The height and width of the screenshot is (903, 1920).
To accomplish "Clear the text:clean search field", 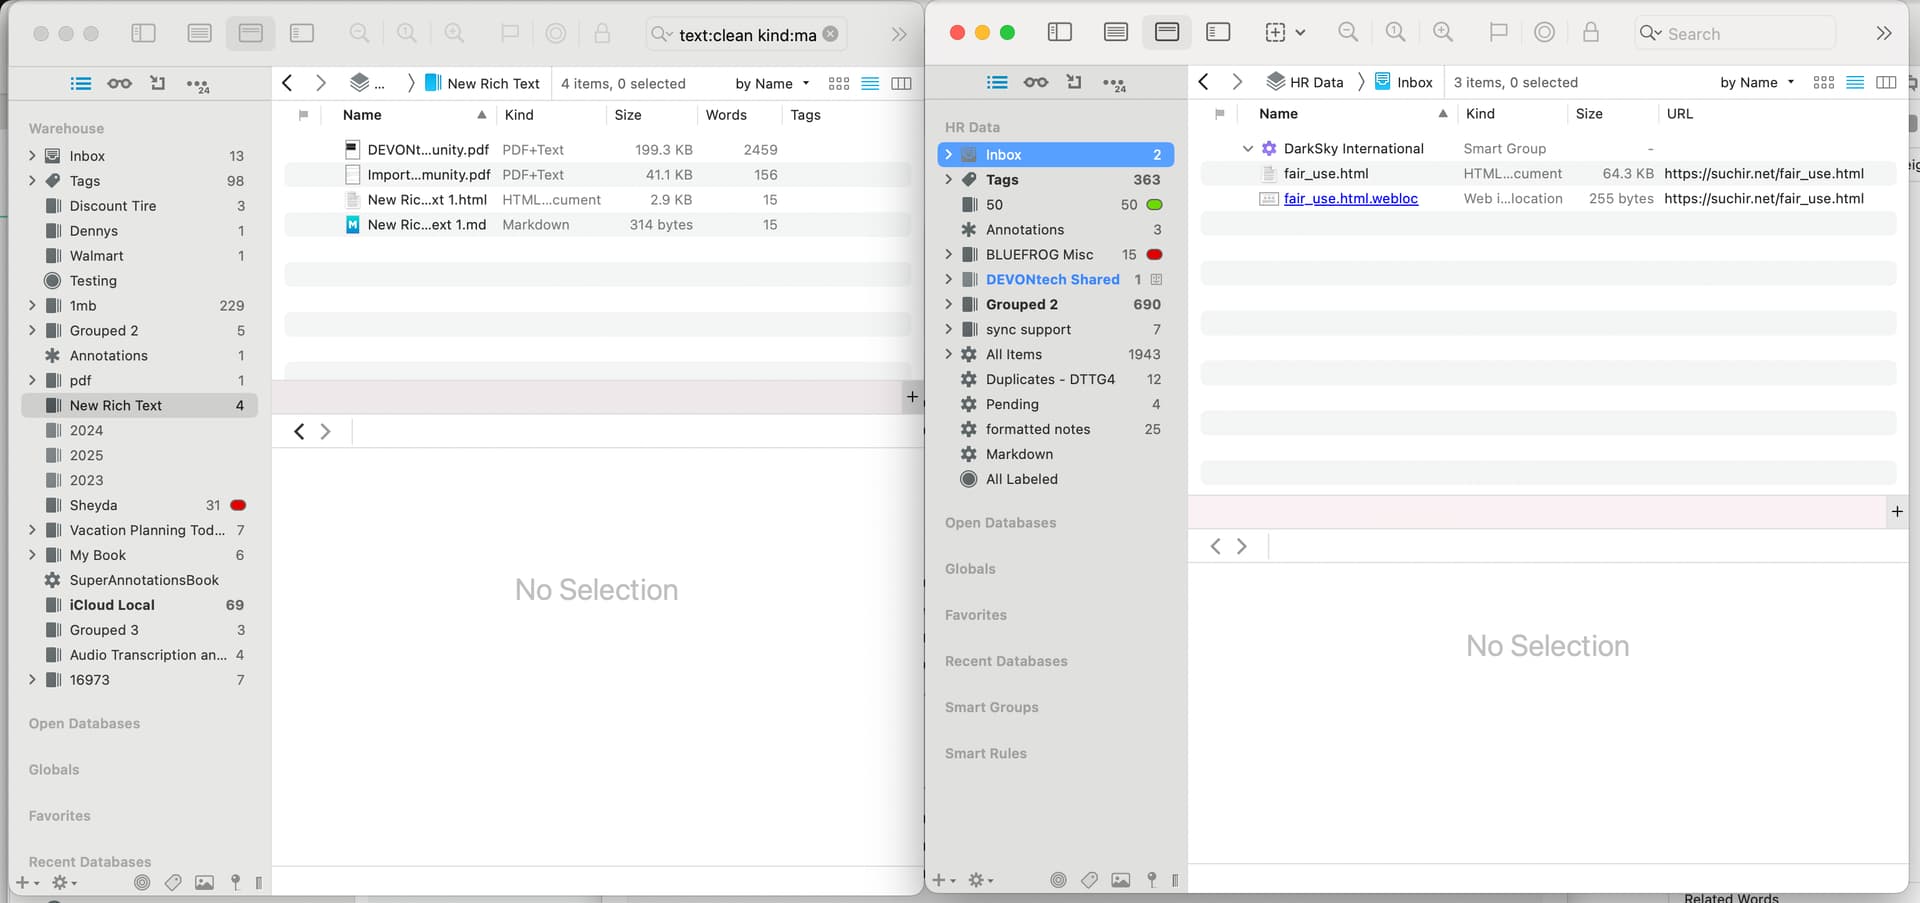I will (830, 34).
